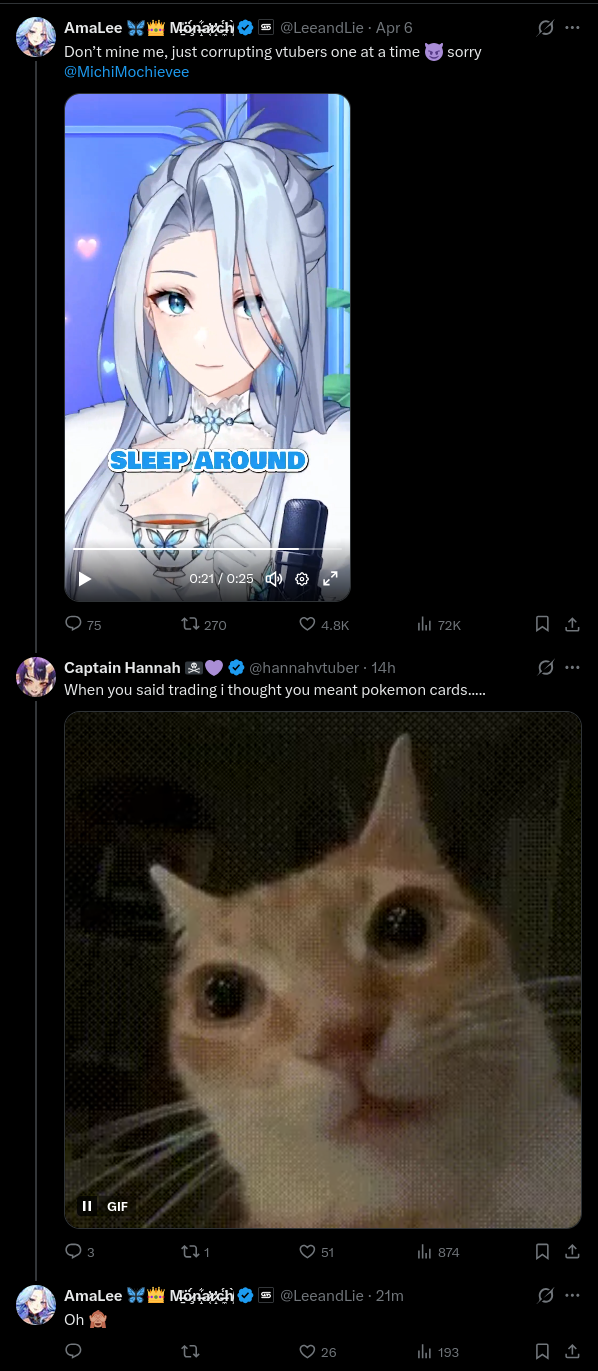This screenshot has width=598, height=1371.
Task: Mute the video with the speaker icon
Action: point(274,578)
